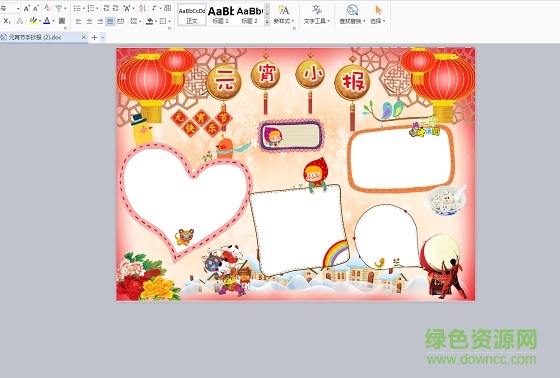
Task: Apply the blue font color A
Action: pyautogui.click(x=46, y=21)
